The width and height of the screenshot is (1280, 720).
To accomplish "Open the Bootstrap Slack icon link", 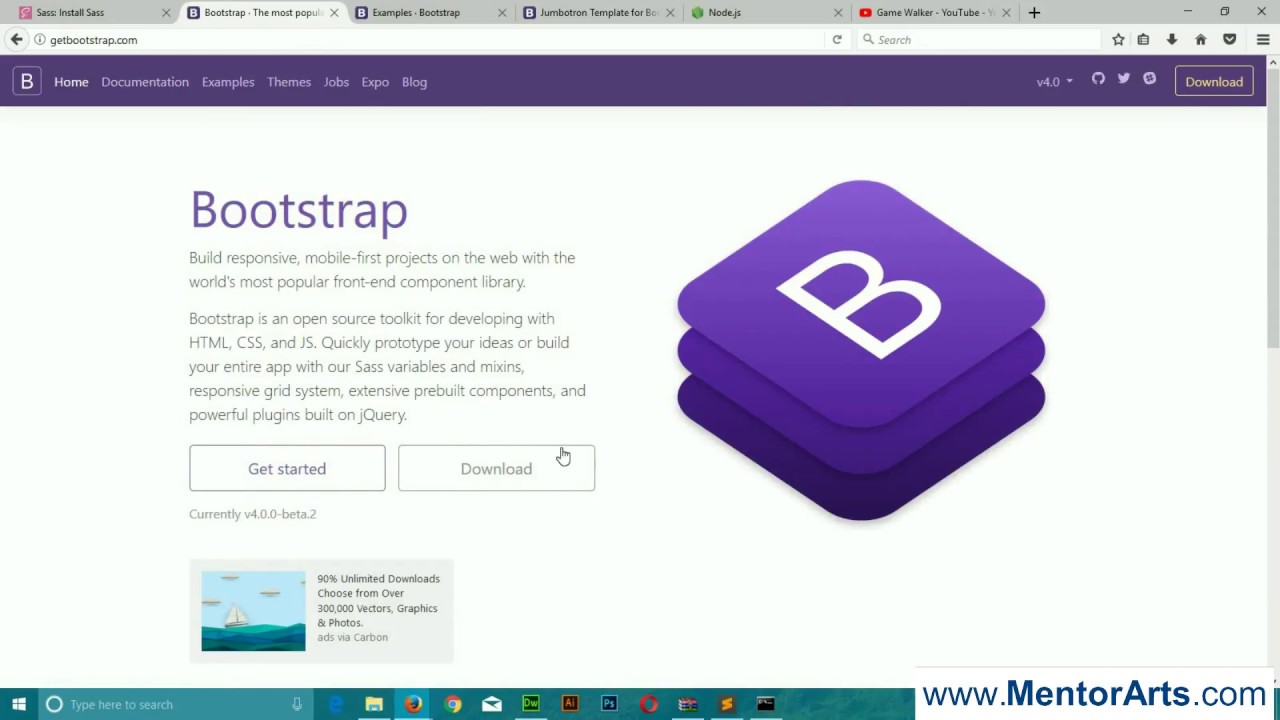I will tap(1150, 79).
